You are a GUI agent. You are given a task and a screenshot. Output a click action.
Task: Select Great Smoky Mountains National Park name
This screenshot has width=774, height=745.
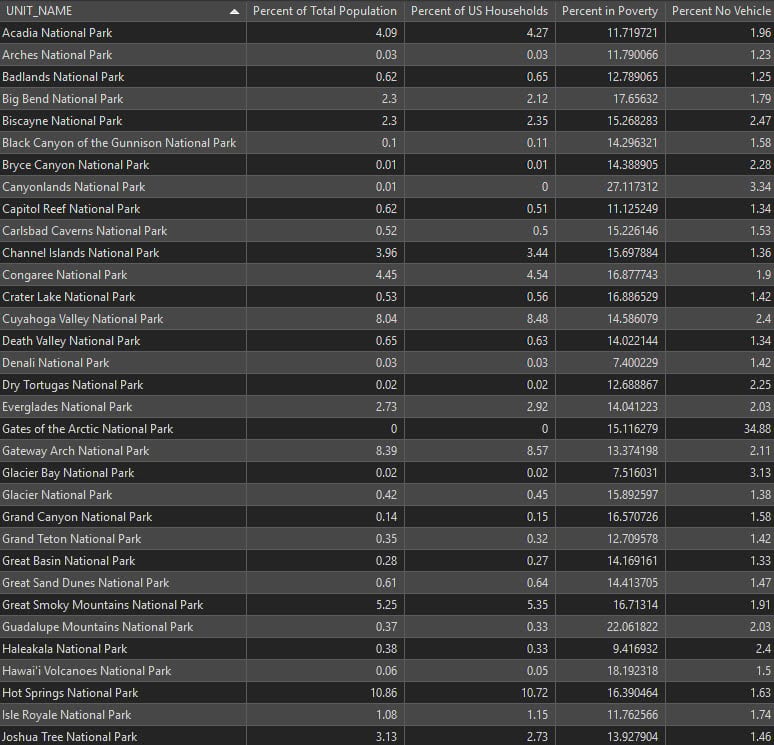click(x=103, y=605)
